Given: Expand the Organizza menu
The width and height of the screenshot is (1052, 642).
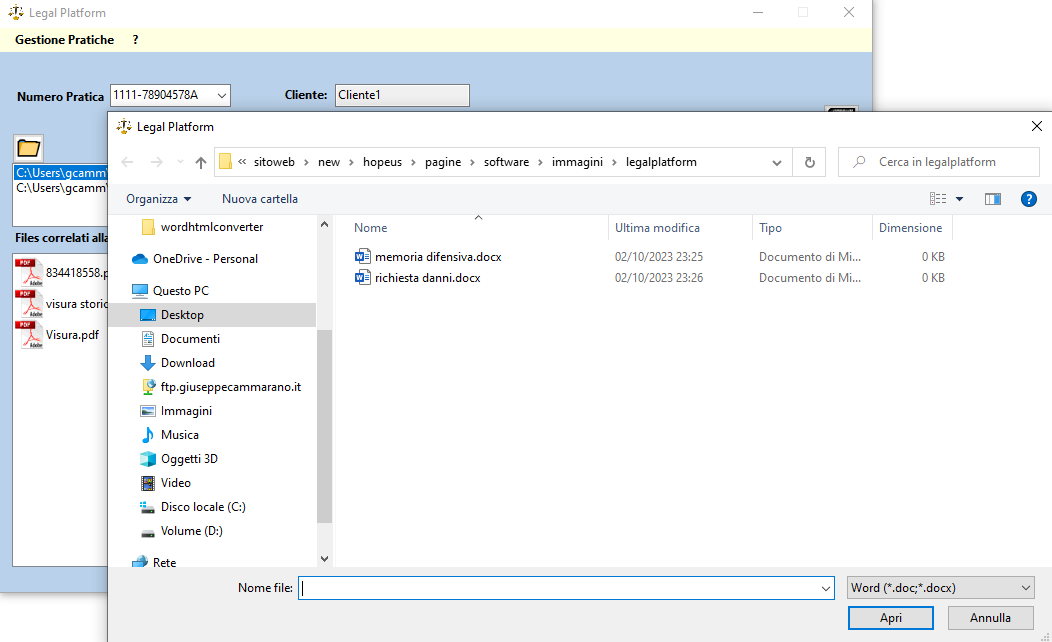Looking at the screenshot, I should (x=158, y=199).
